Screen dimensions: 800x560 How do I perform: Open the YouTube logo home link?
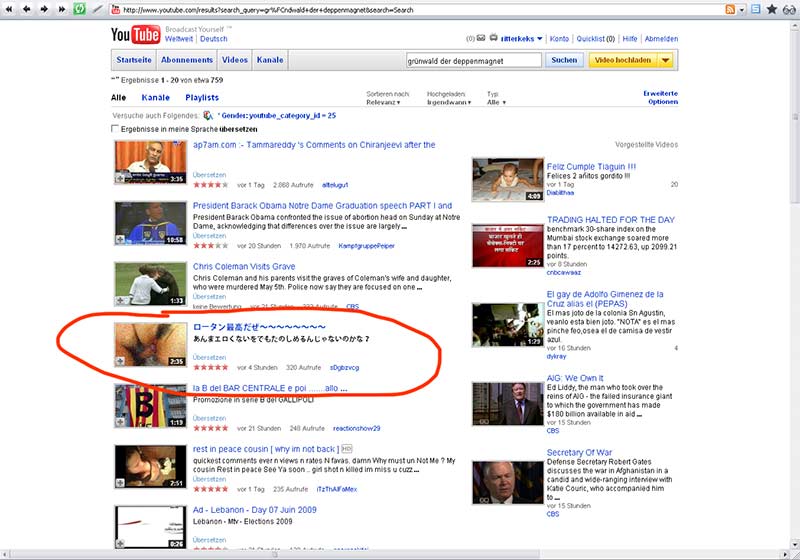point(136,35)
